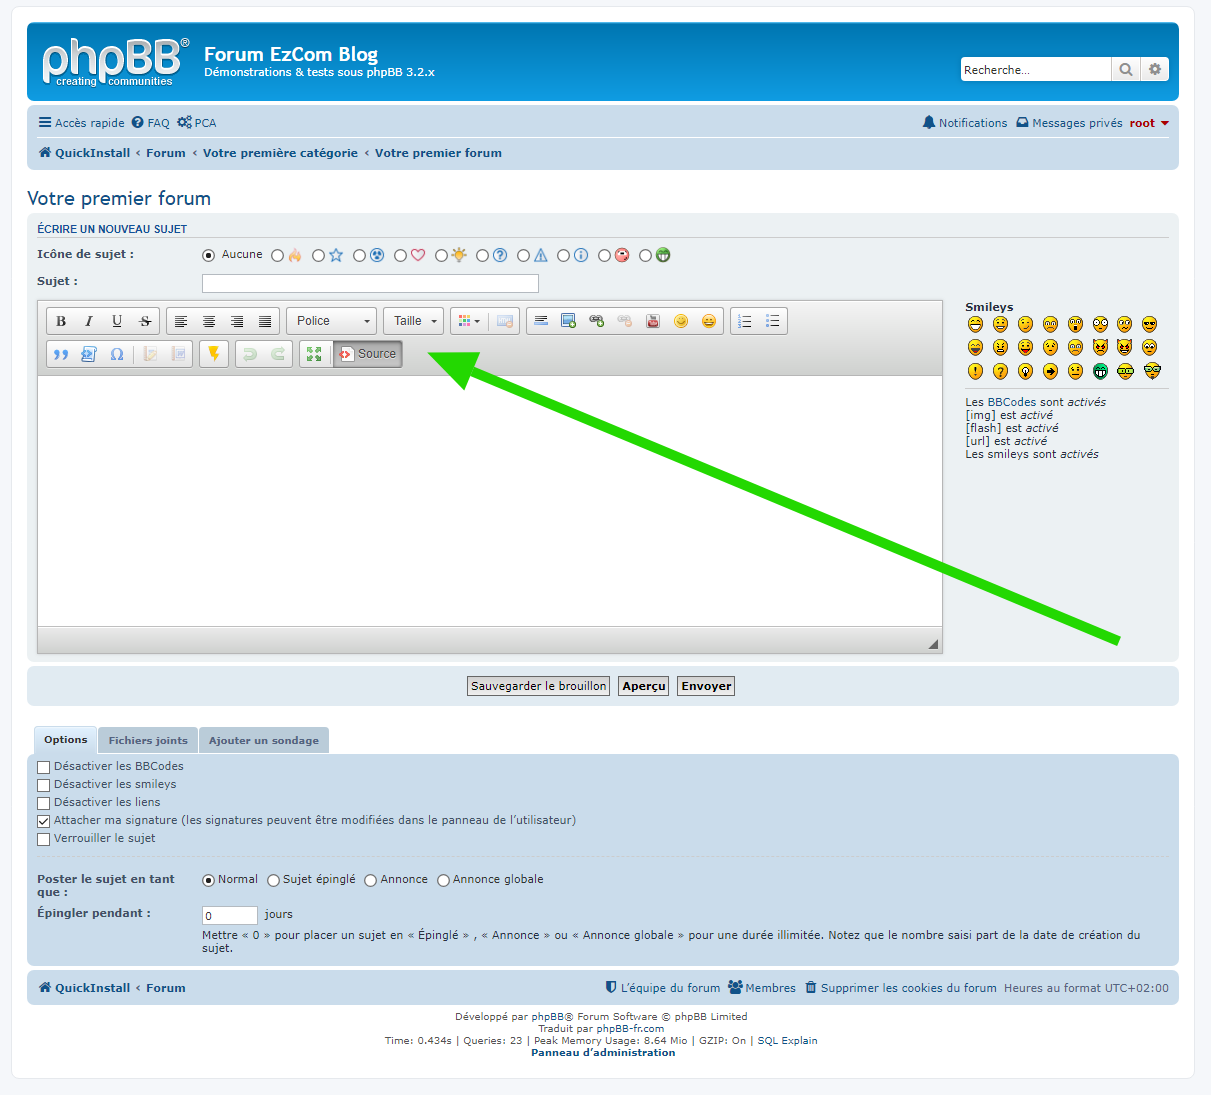The image size is (1211, 1095).
Task: Insert a numbered list
Action: point(745,321)
